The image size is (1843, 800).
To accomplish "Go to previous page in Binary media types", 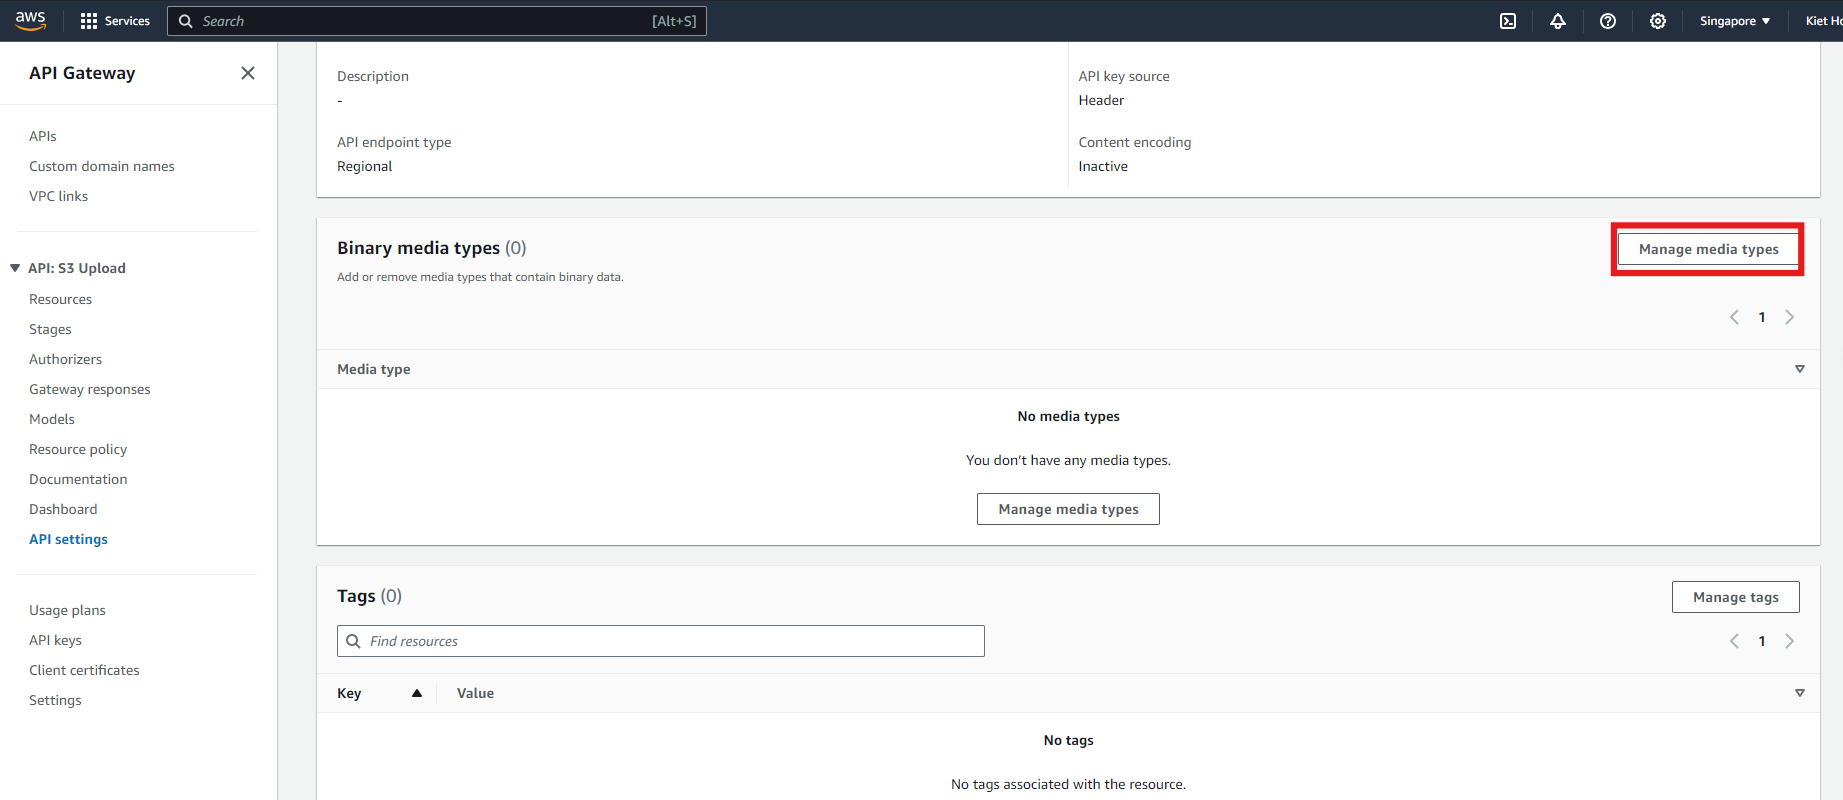I will tap(1734, 317).
